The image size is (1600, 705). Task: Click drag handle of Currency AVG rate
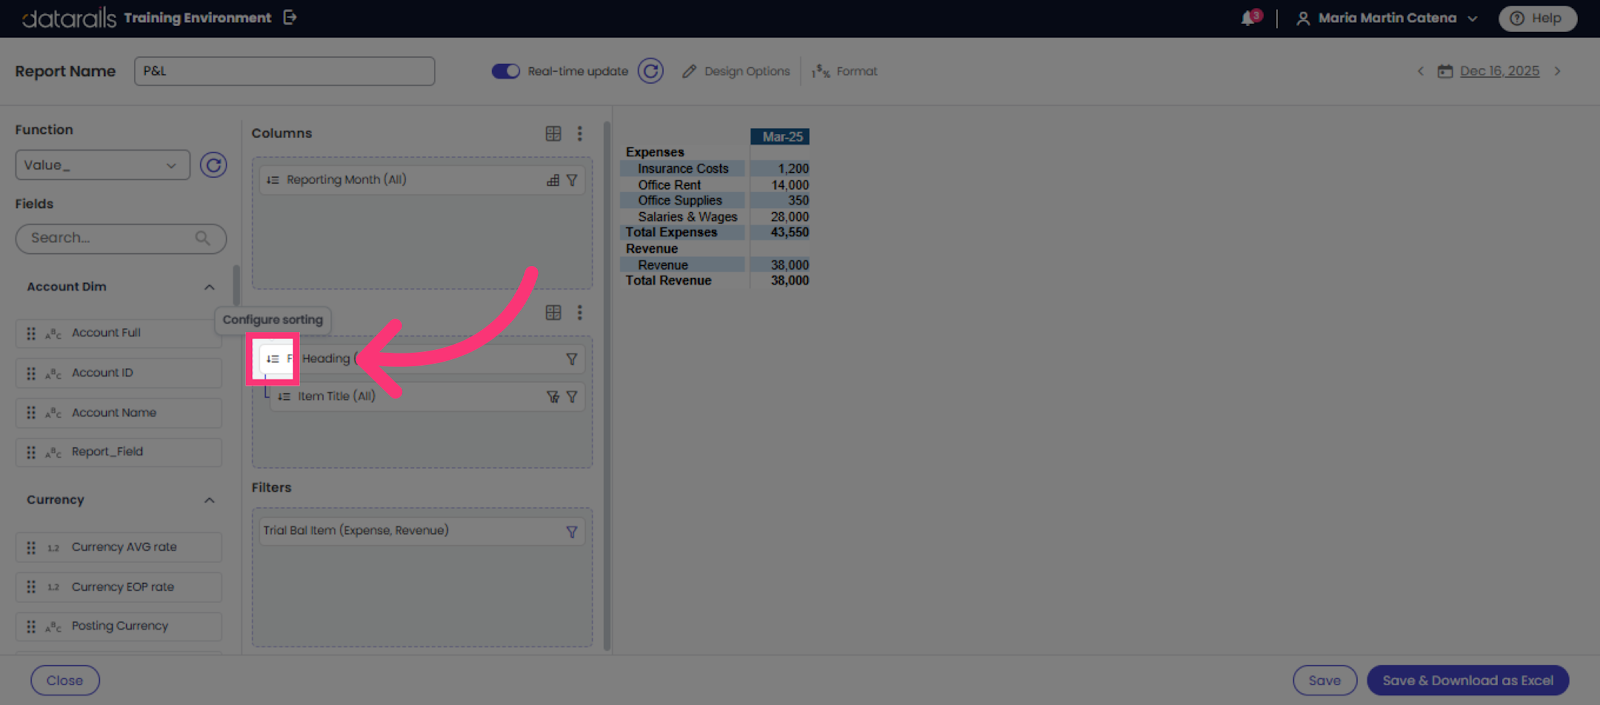pos(31,547)
